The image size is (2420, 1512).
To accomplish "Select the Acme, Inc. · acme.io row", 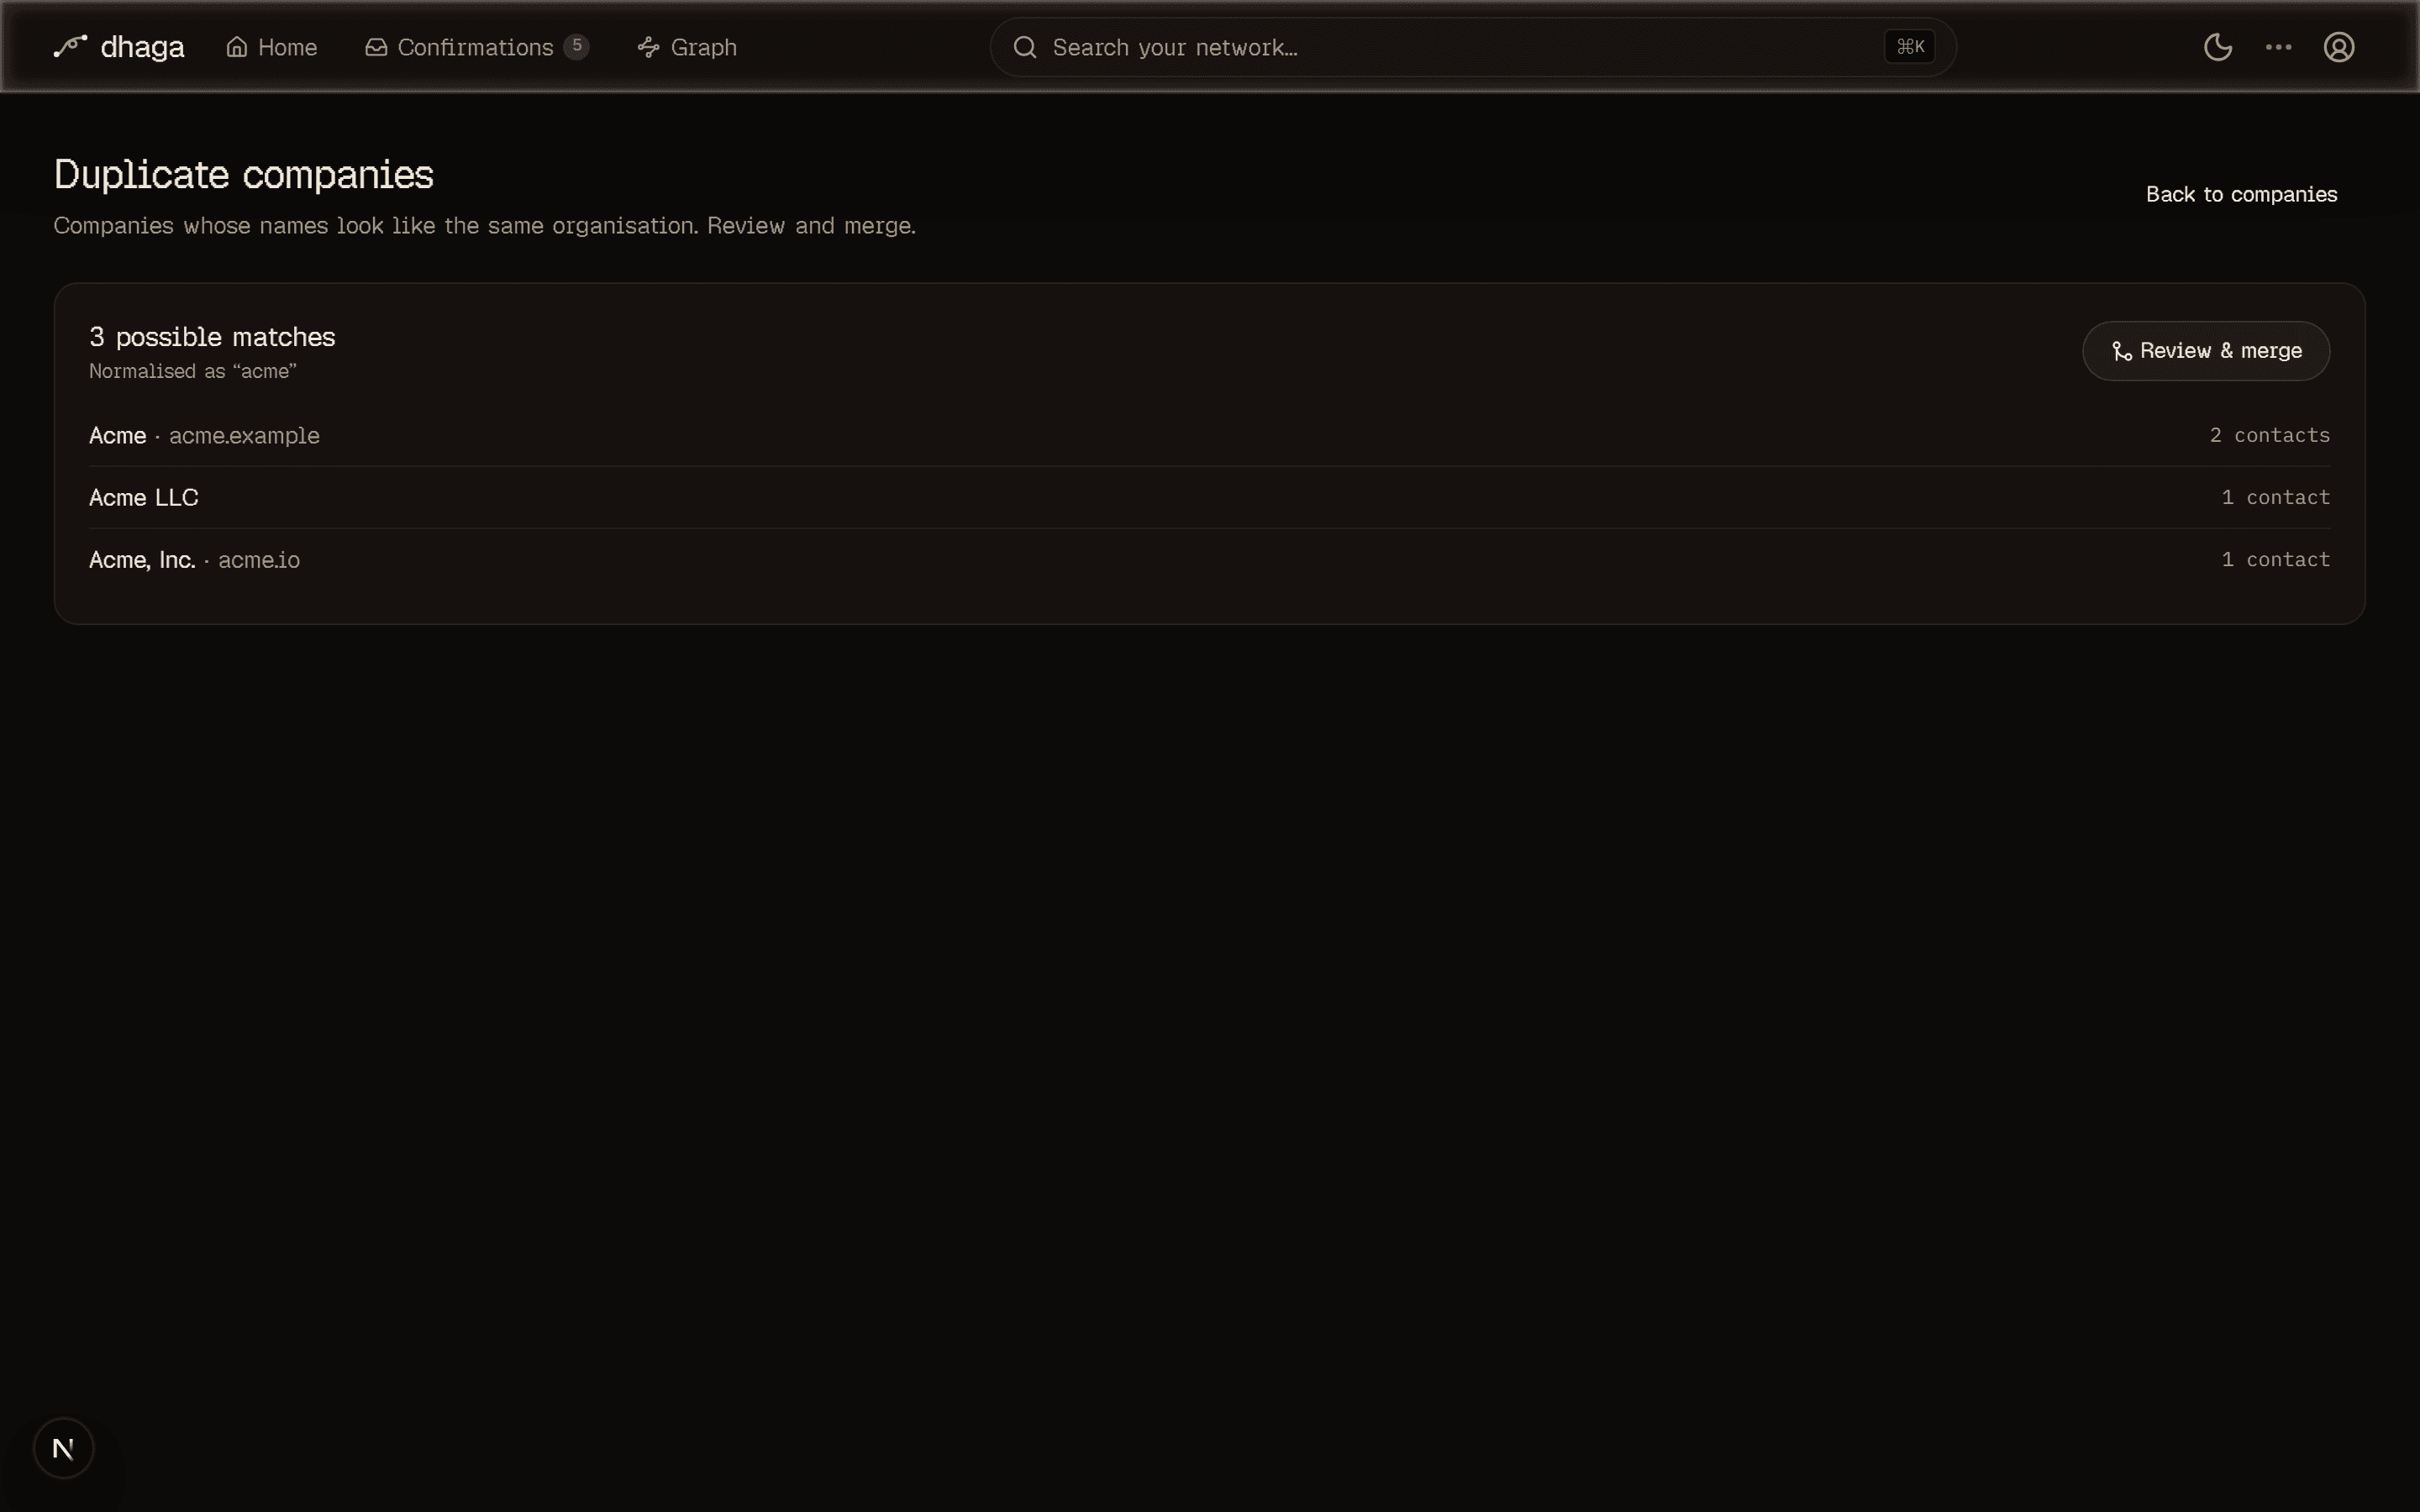I will (x=1209, y=560).
